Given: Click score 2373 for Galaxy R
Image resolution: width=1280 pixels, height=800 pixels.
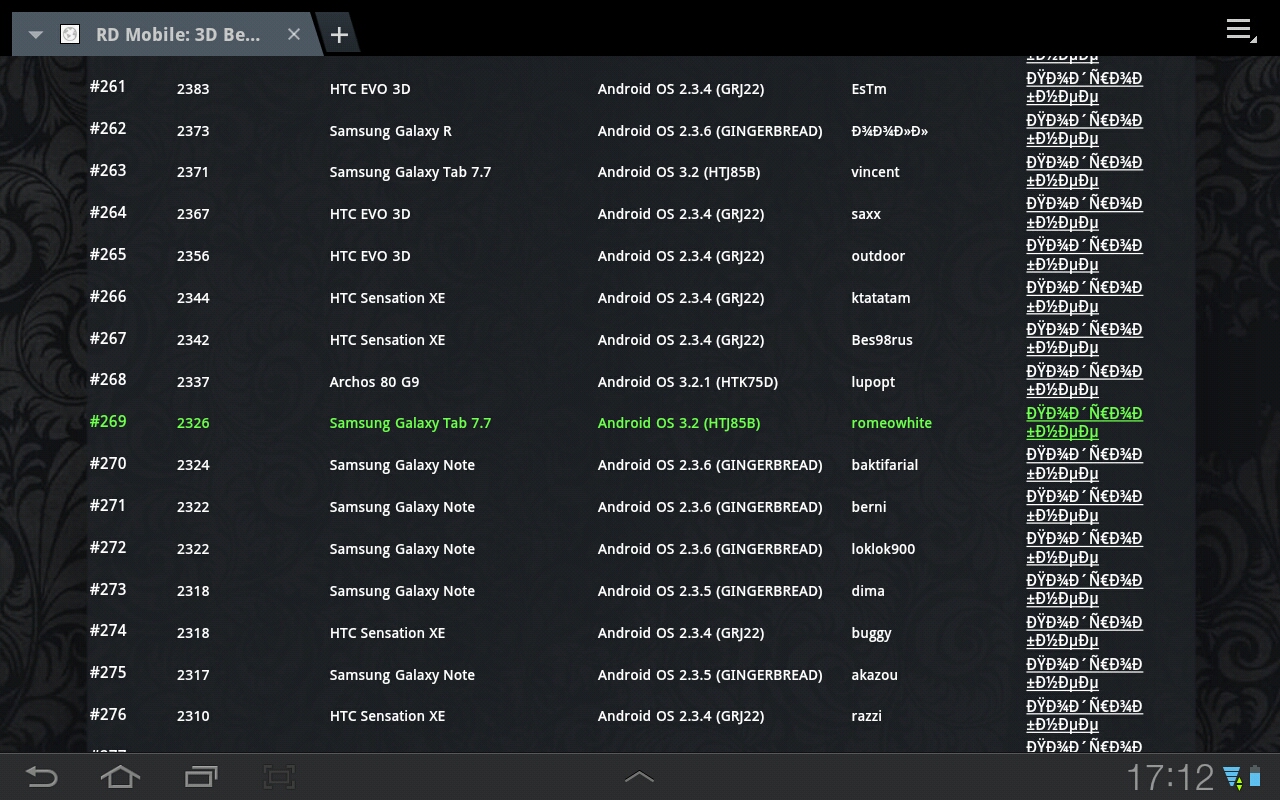Looking at the screenshot, I should pyautogui.click(x=193, y=131).
